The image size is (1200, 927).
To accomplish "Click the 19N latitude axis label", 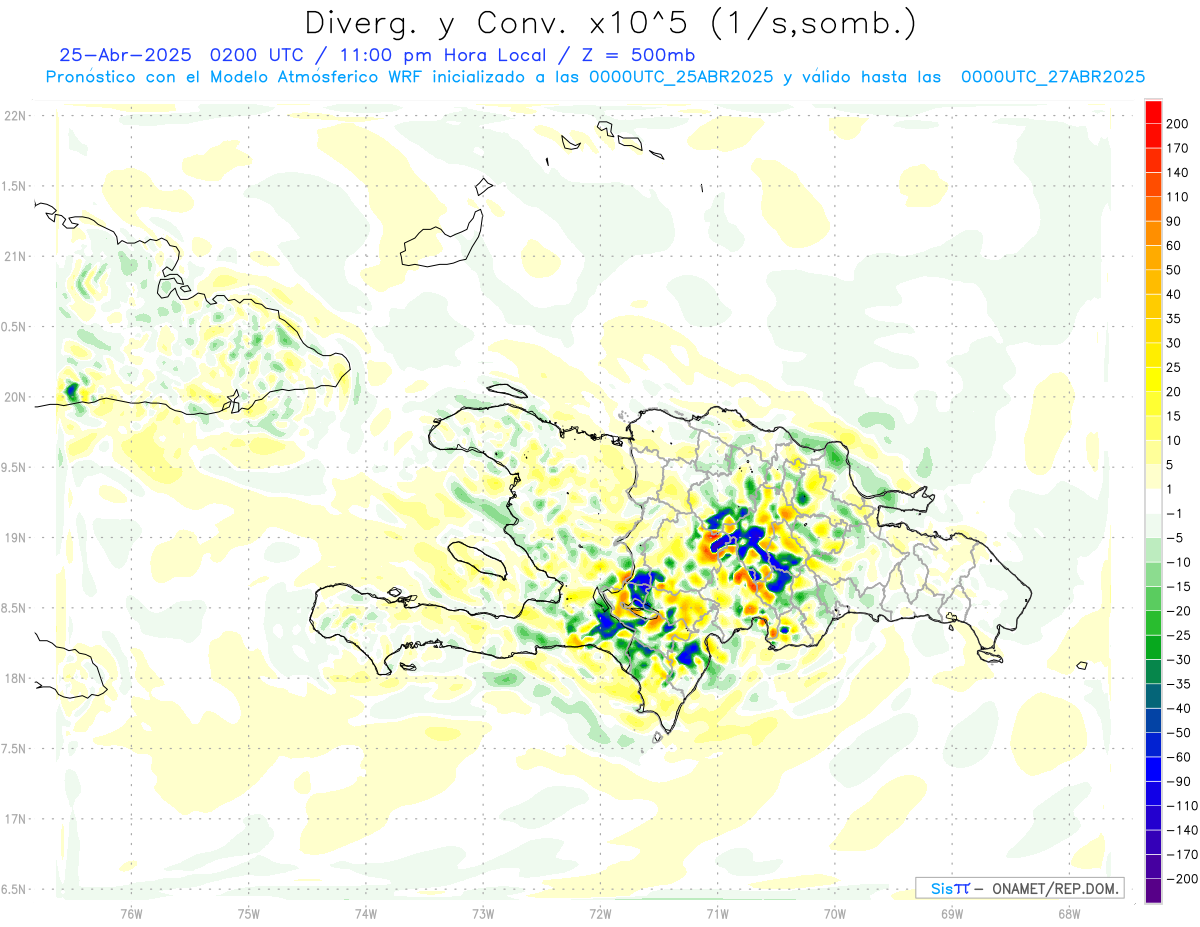I will coord(14,537).
